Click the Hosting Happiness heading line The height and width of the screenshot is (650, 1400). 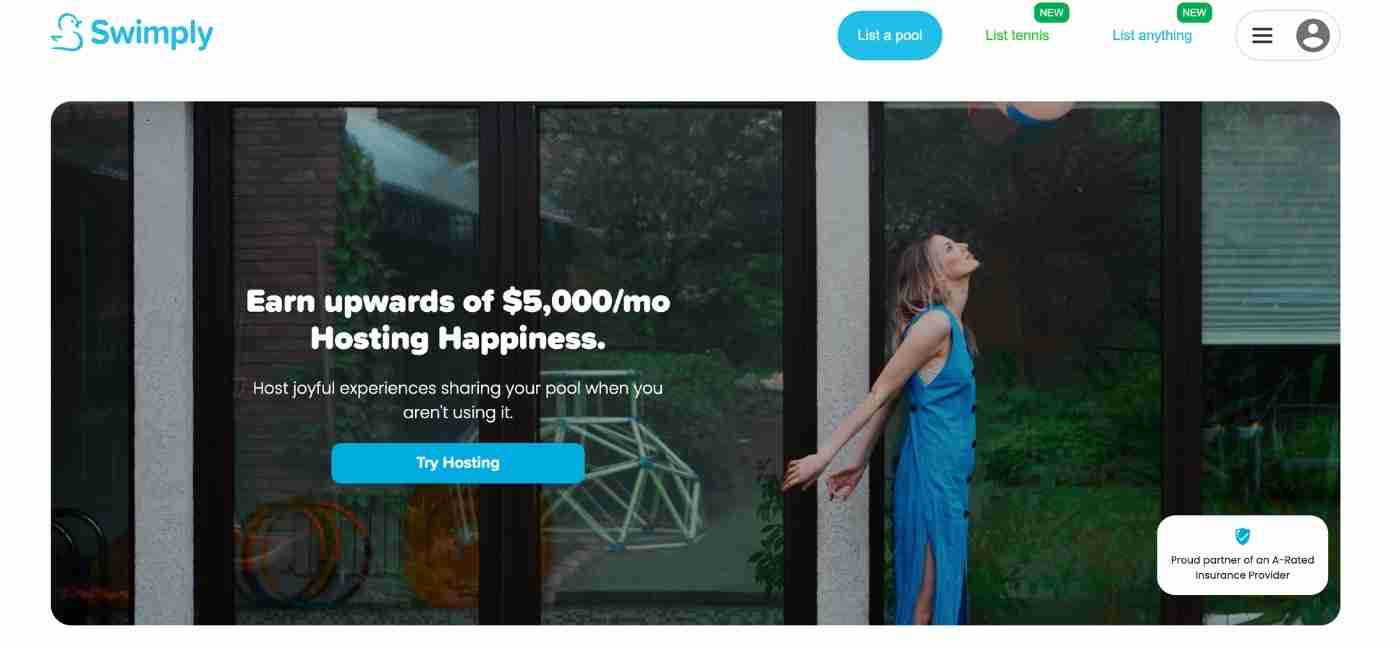click(458, 339)
